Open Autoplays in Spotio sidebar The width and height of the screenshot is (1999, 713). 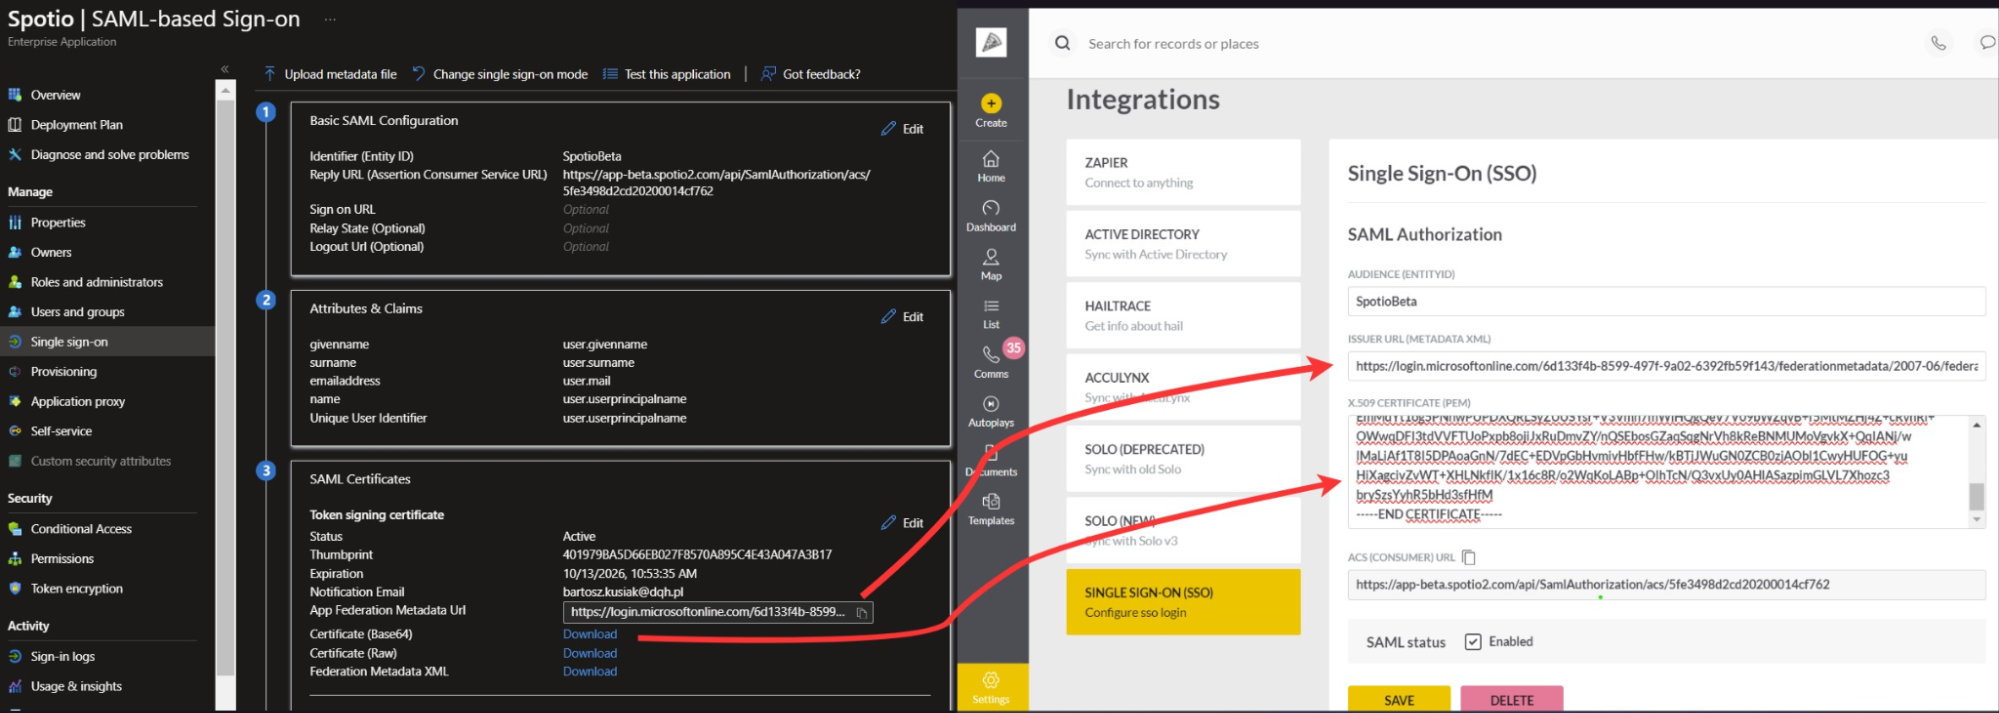[x=991, y=411]
